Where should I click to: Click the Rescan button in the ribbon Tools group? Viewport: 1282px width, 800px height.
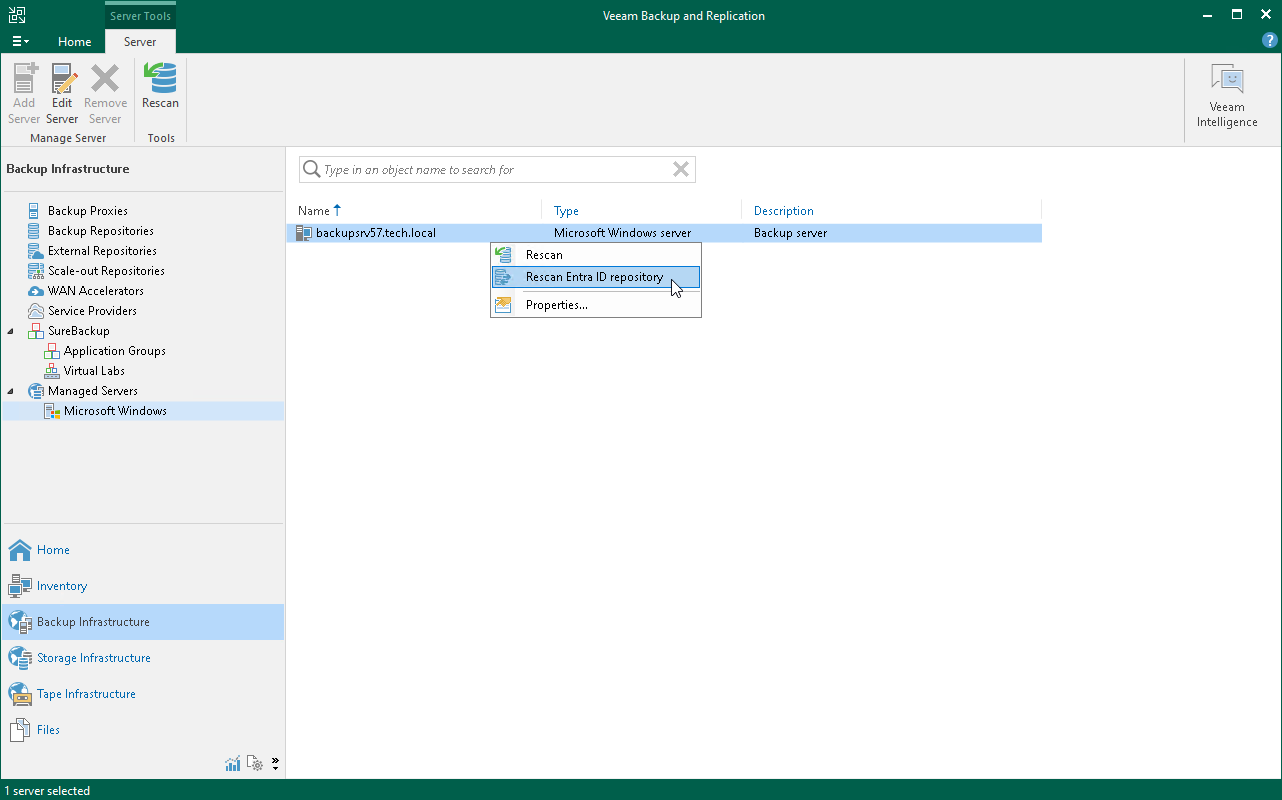pyautogui.click(x=160, y=87)
